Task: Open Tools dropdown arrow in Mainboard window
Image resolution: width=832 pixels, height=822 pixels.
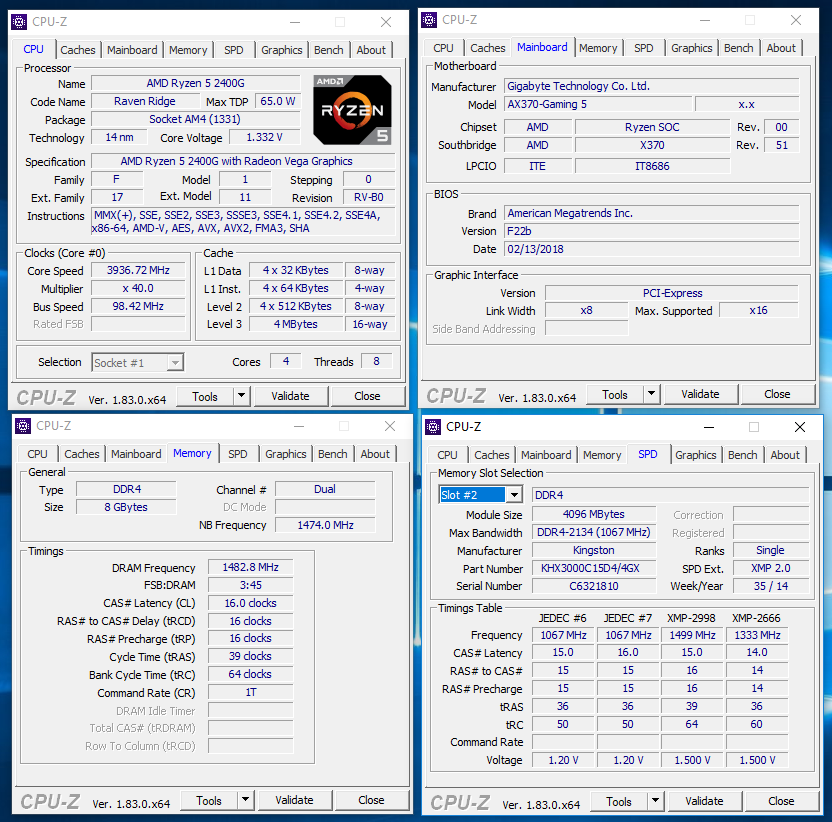Action: [x=652, y=394]
